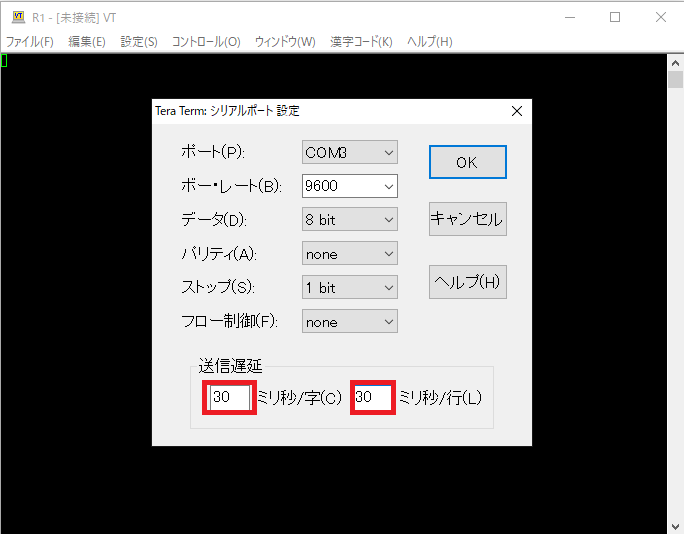This screenshot has width=684, height=534.
Task: Open the 設定(S) menu
Action: click(139, 42)
